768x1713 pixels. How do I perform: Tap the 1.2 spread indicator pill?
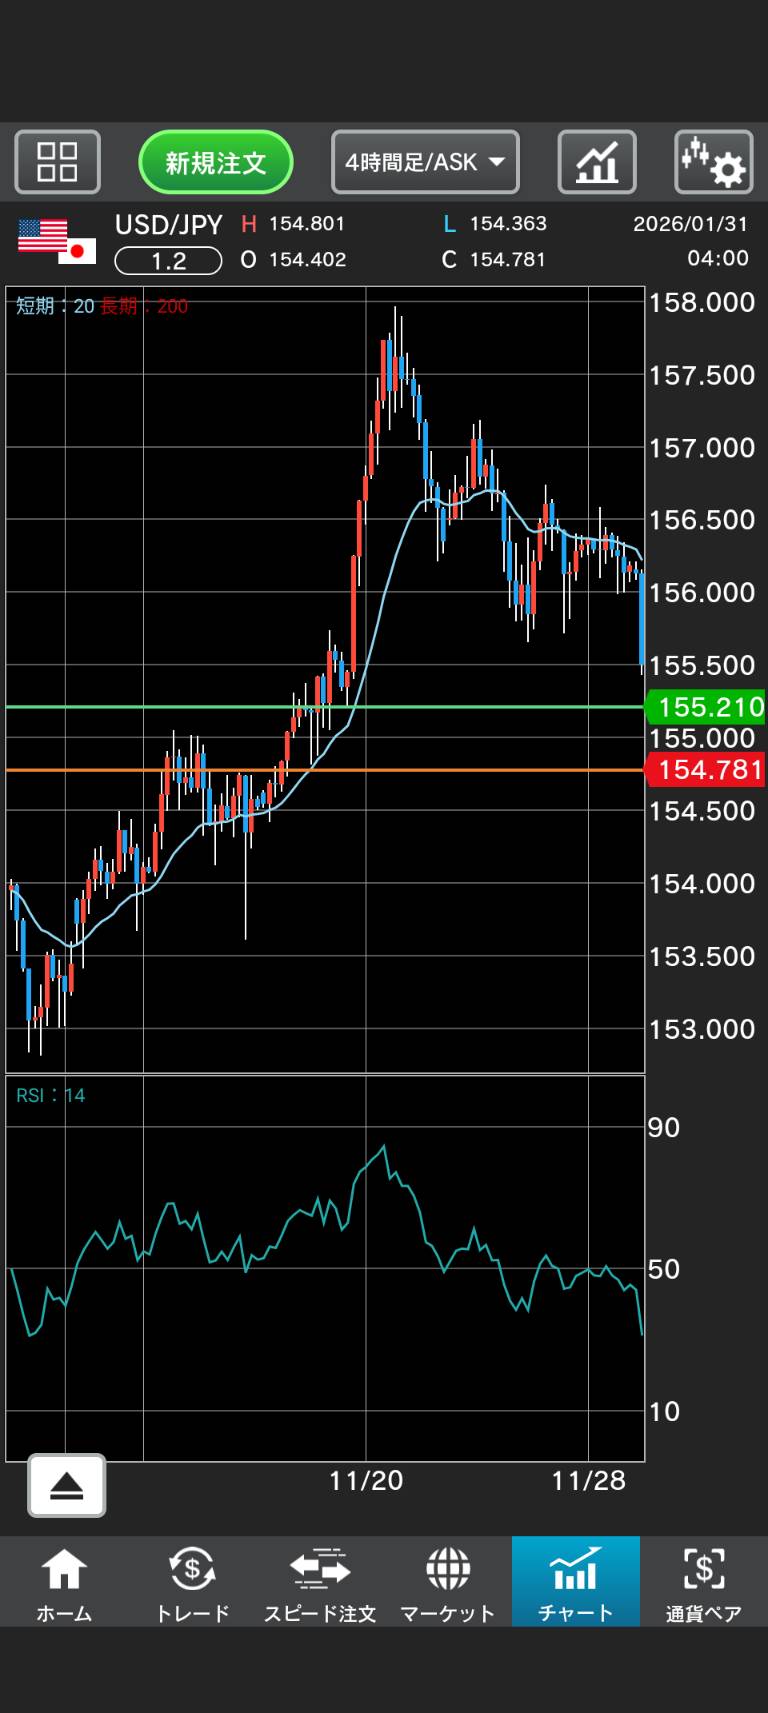coord(168,261)
